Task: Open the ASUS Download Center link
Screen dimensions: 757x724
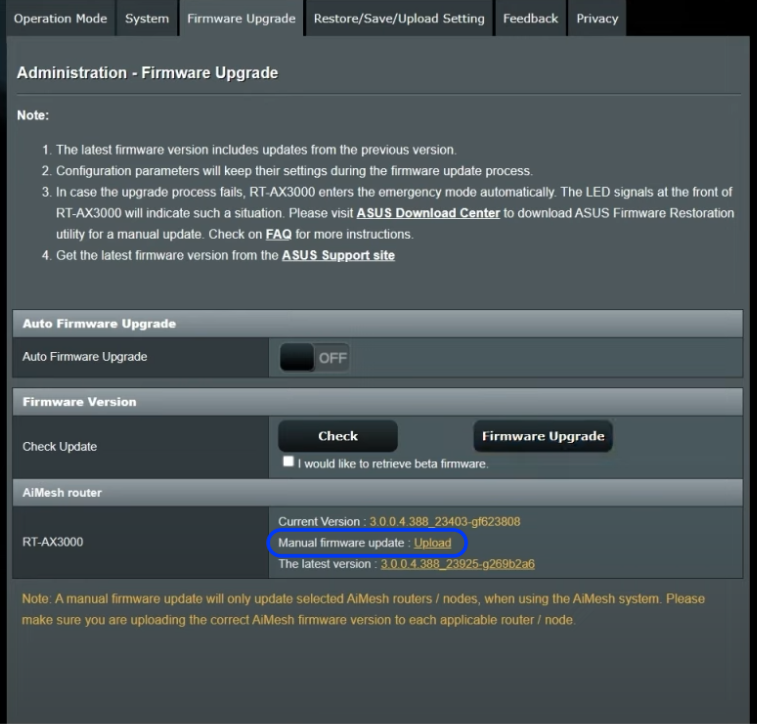Action: [x=428, y=213]
